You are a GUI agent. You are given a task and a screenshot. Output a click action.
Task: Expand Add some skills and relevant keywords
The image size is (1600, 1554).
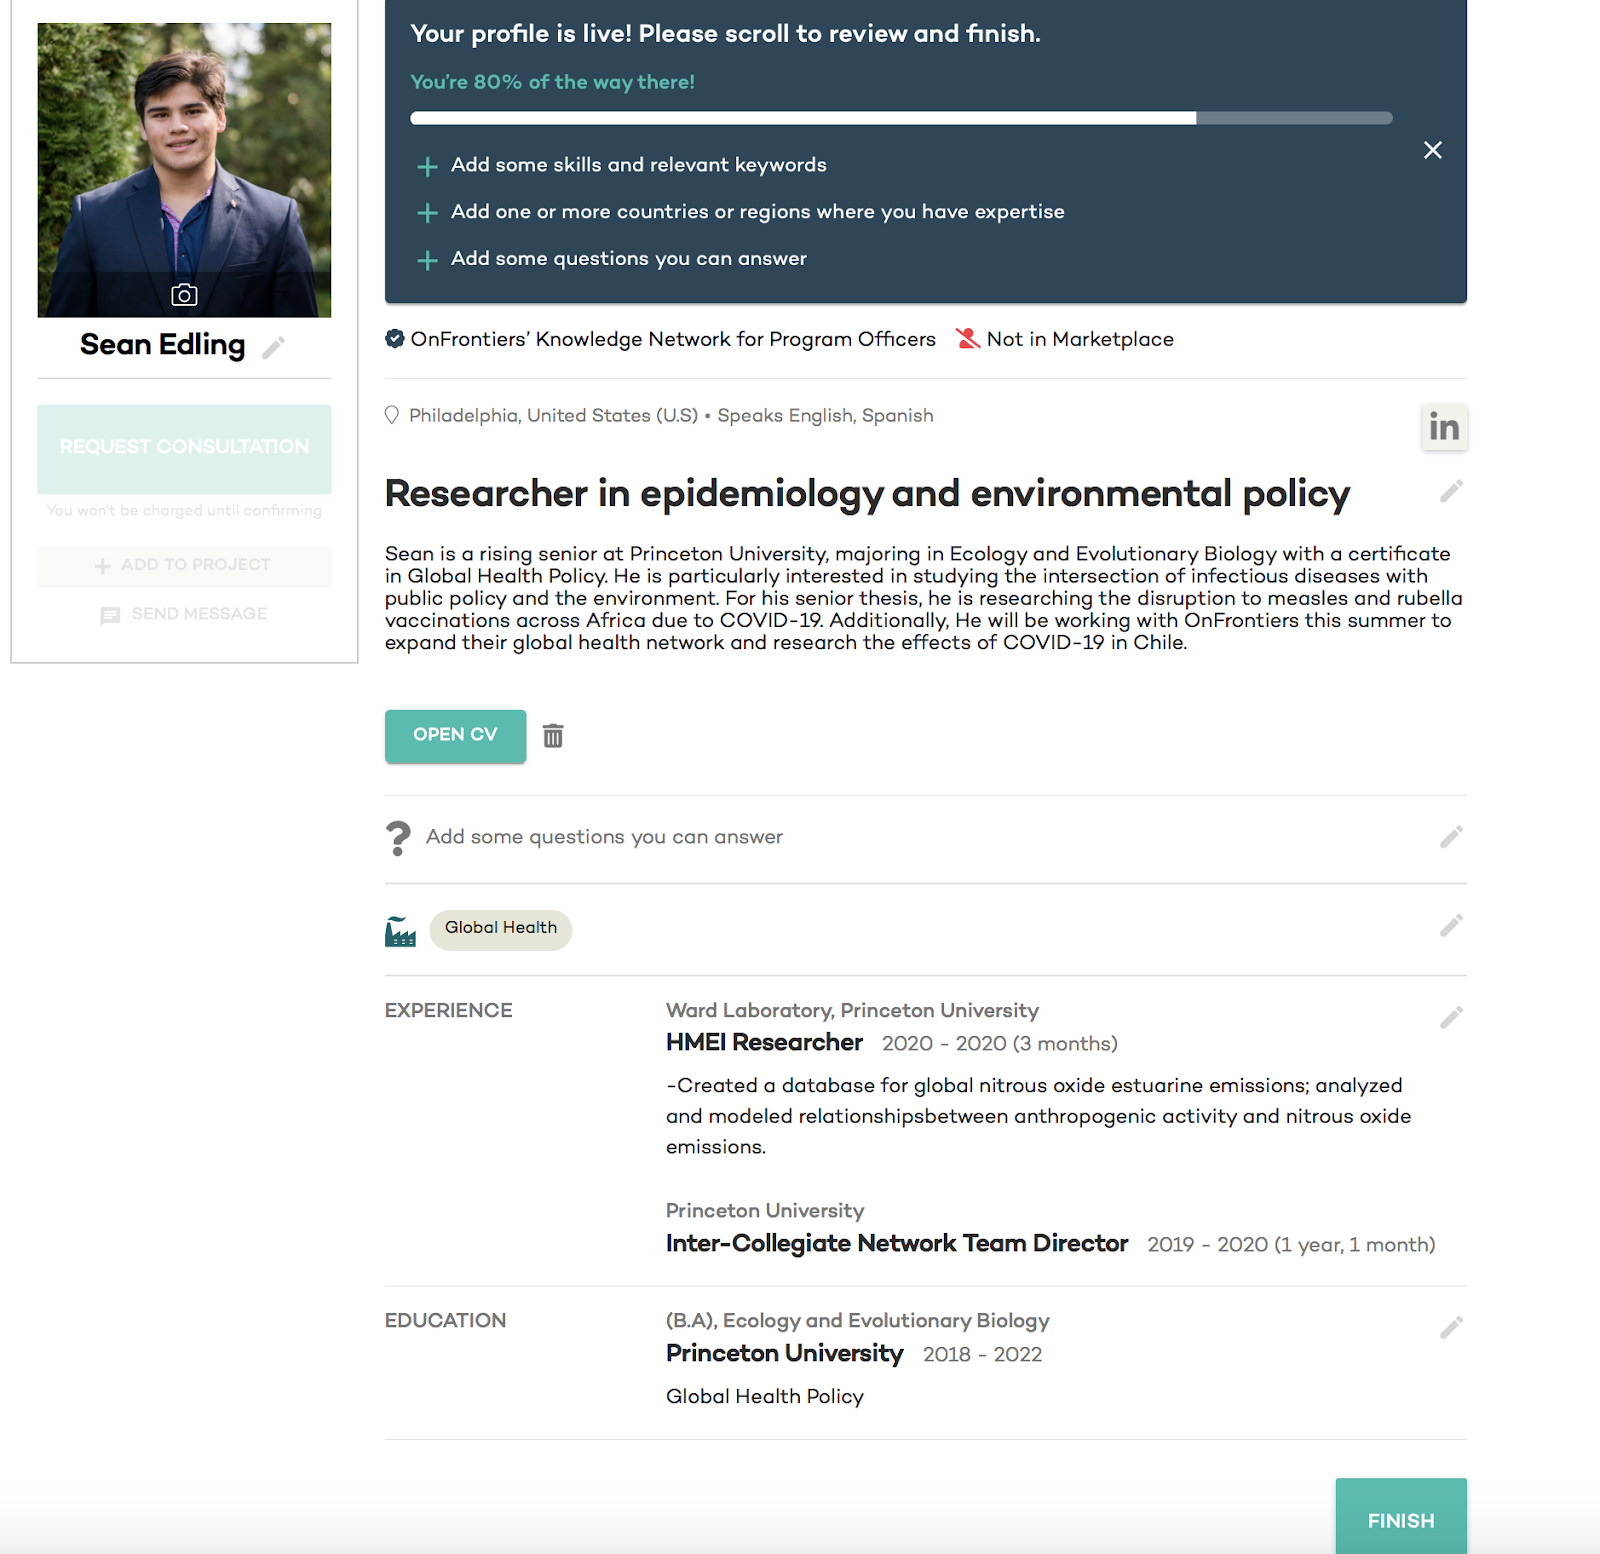coord(622,165)
